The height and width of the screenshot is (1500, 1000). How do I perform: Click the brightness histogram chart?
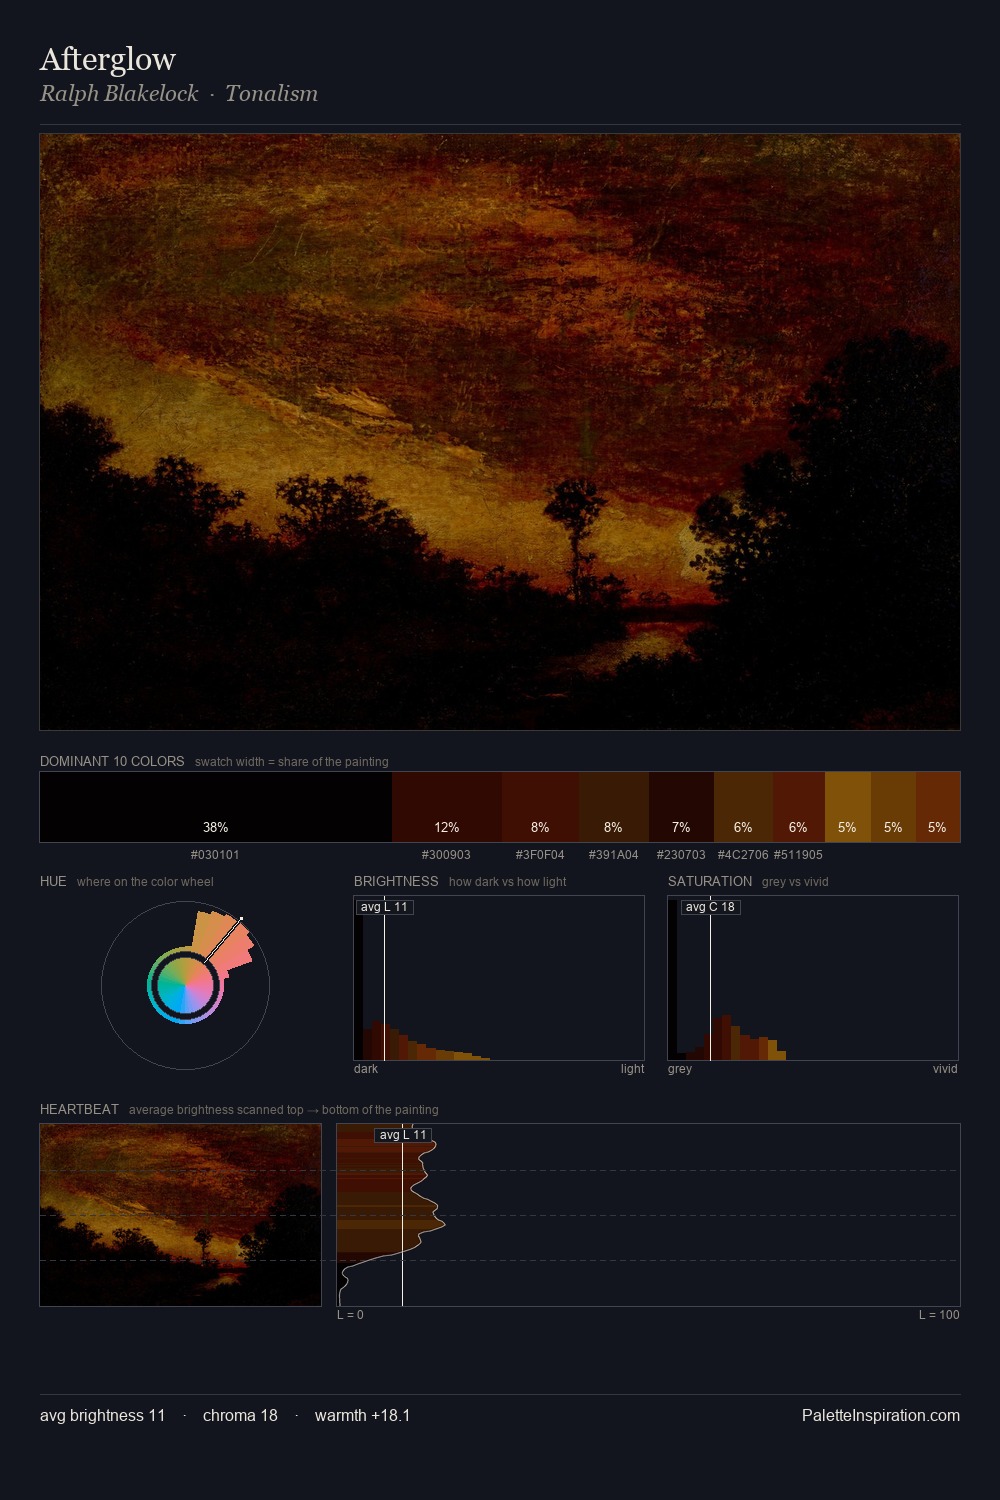499,978
